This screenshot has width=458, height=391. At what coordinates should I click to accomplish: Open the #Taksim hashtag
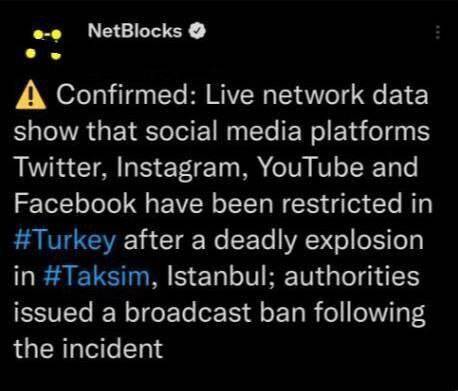pos(97,276)
